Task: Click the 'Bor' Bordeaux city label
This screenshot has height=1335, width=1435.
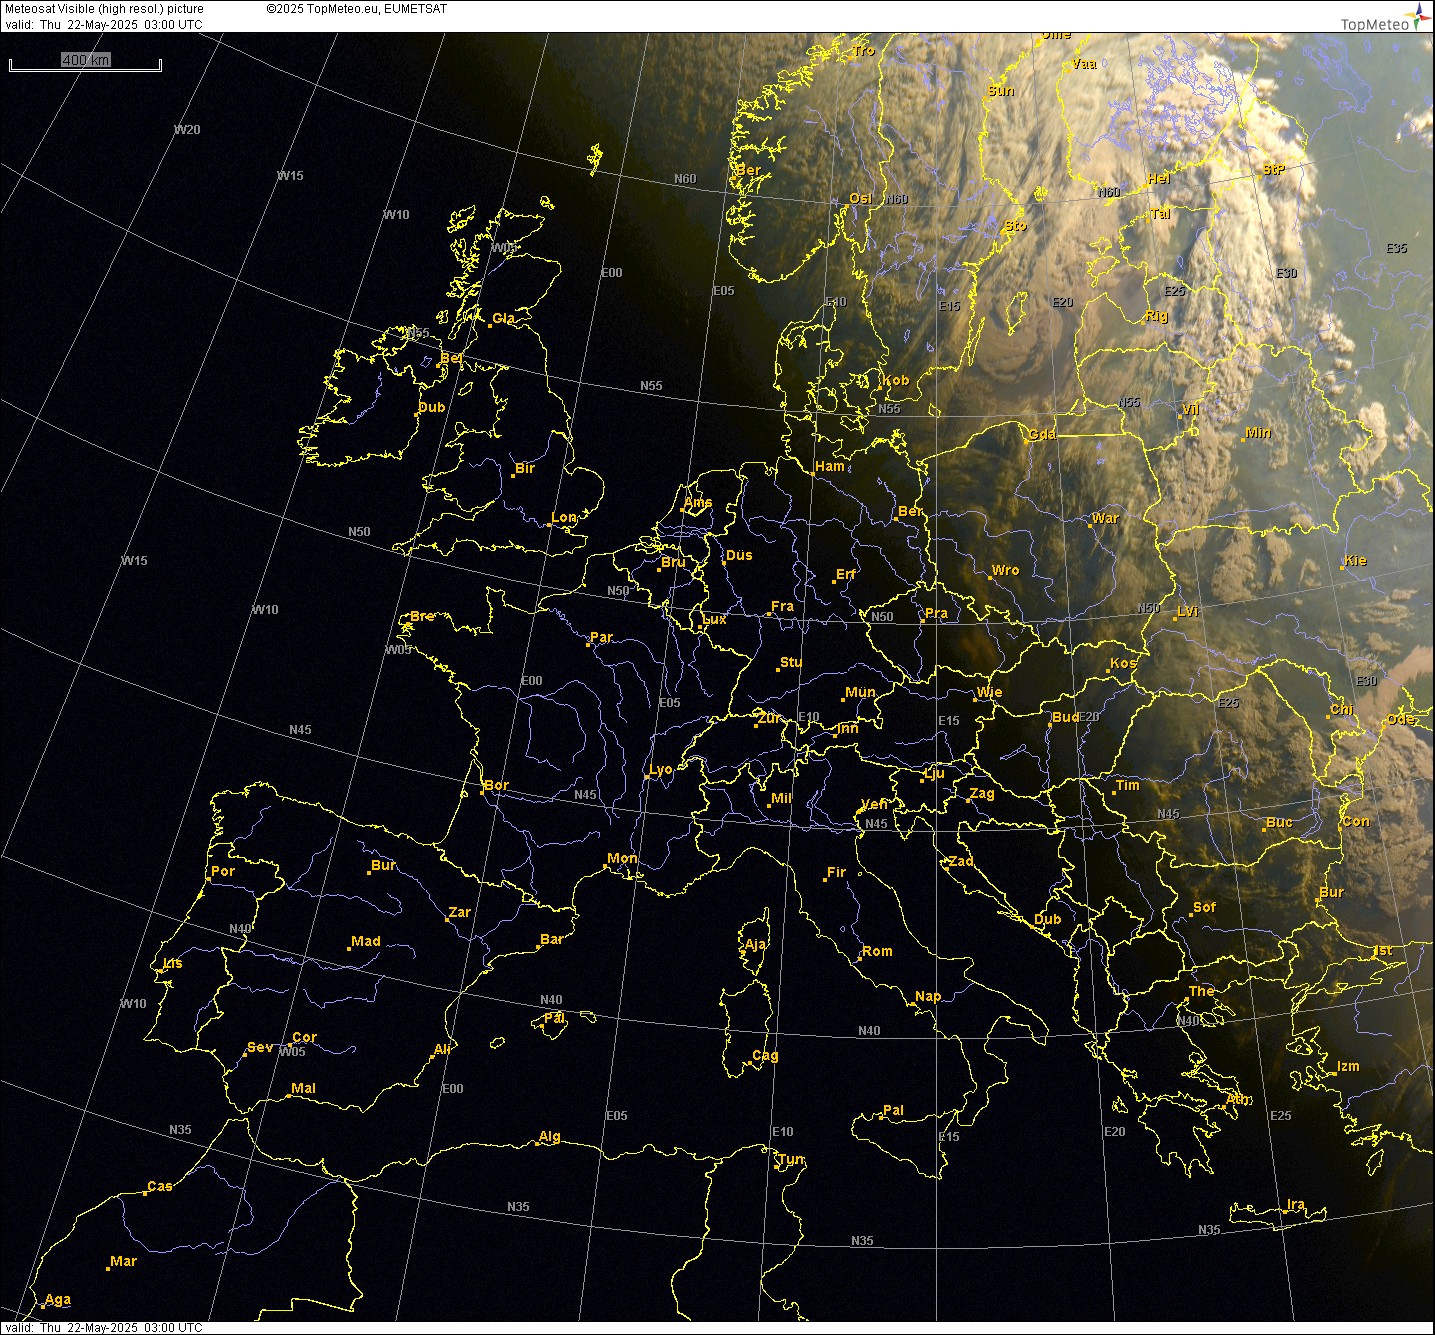Action: [496, 785]
